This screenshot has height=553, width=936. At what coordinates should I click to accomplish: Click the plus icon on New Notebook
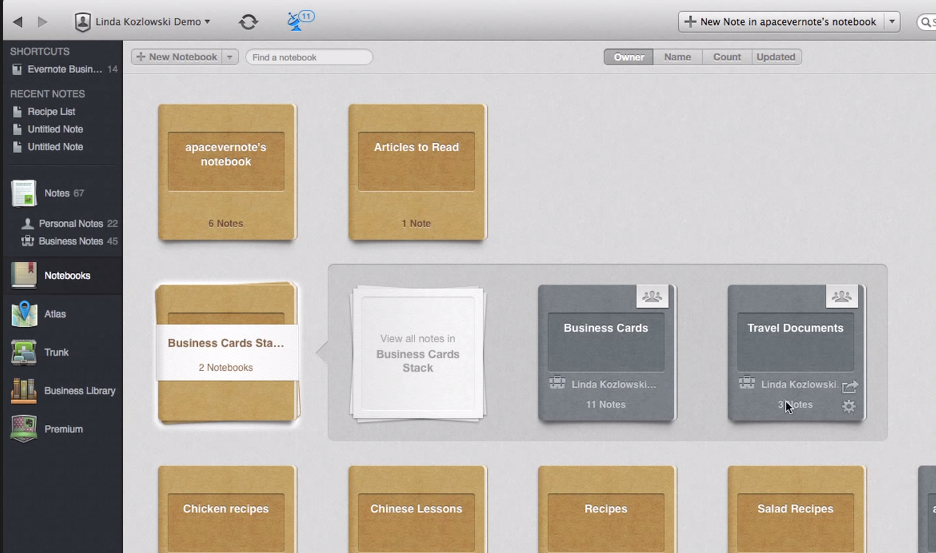(x=141, y=57)
